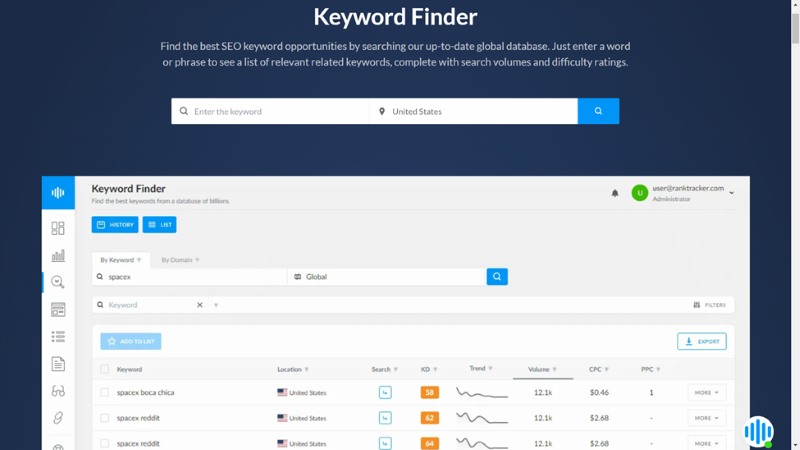800x450 pixels.
Task: Click the blue search button next to Global
Action: 497,277
